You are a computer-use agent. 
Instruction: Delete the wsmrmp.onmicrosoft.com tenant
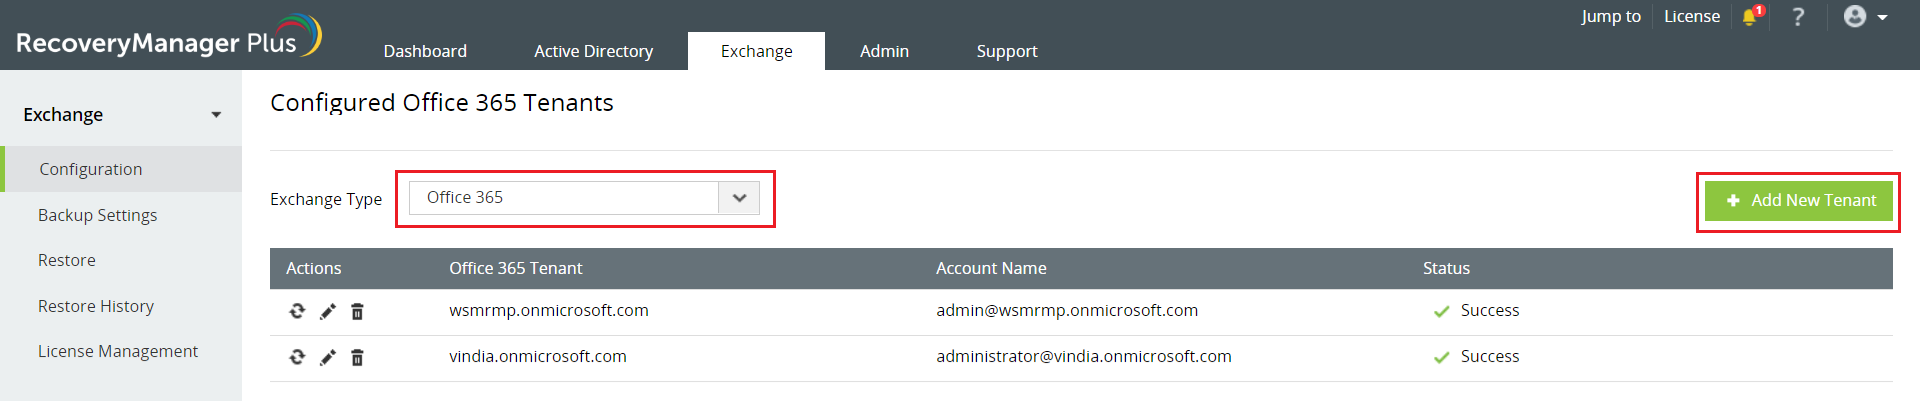click(x=357, y=311)
